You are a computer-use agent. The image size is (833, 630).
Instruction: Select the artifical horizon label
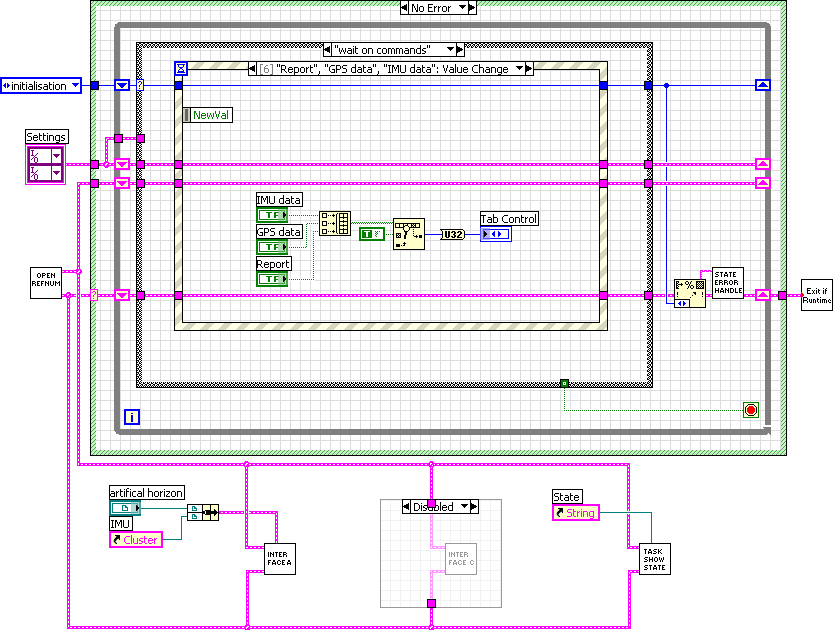147,492
